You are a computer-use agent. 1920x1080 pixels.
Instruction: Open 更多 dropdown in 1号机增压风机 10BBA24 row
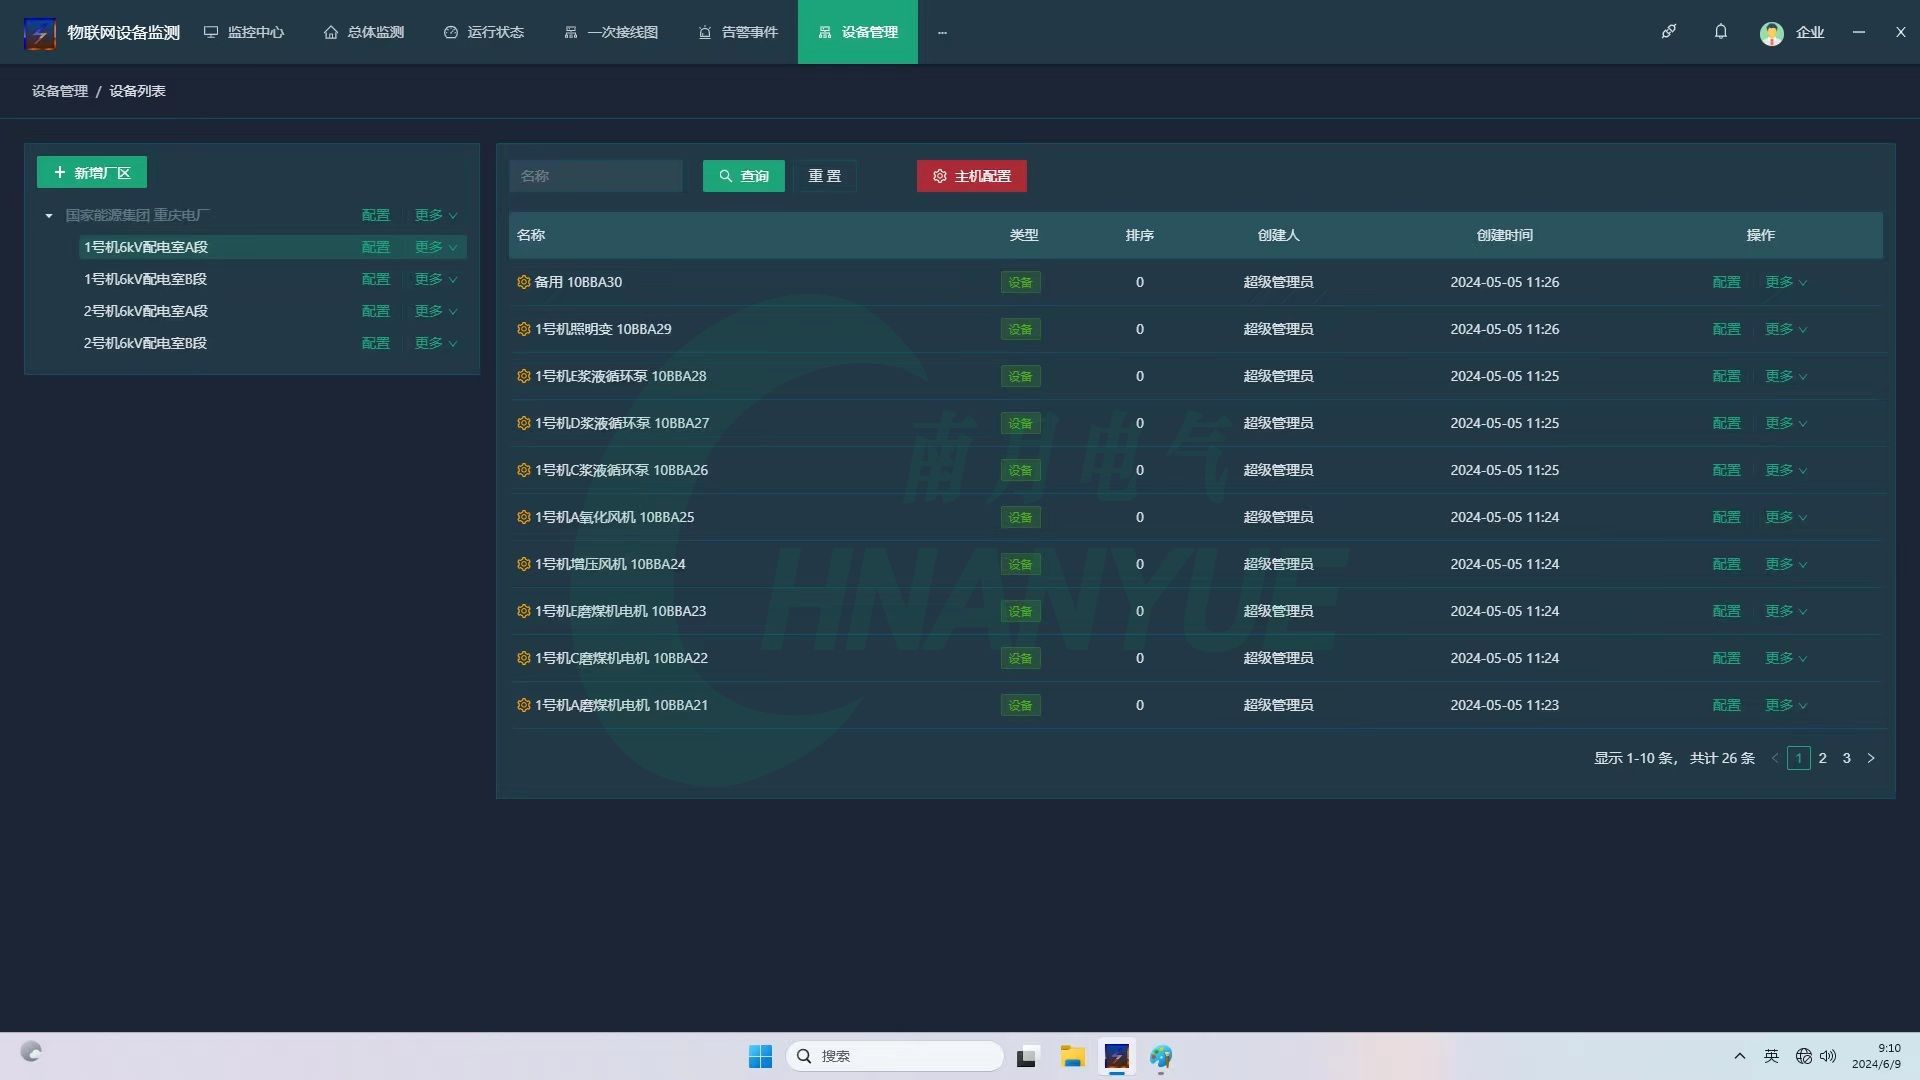point(1786,564)
